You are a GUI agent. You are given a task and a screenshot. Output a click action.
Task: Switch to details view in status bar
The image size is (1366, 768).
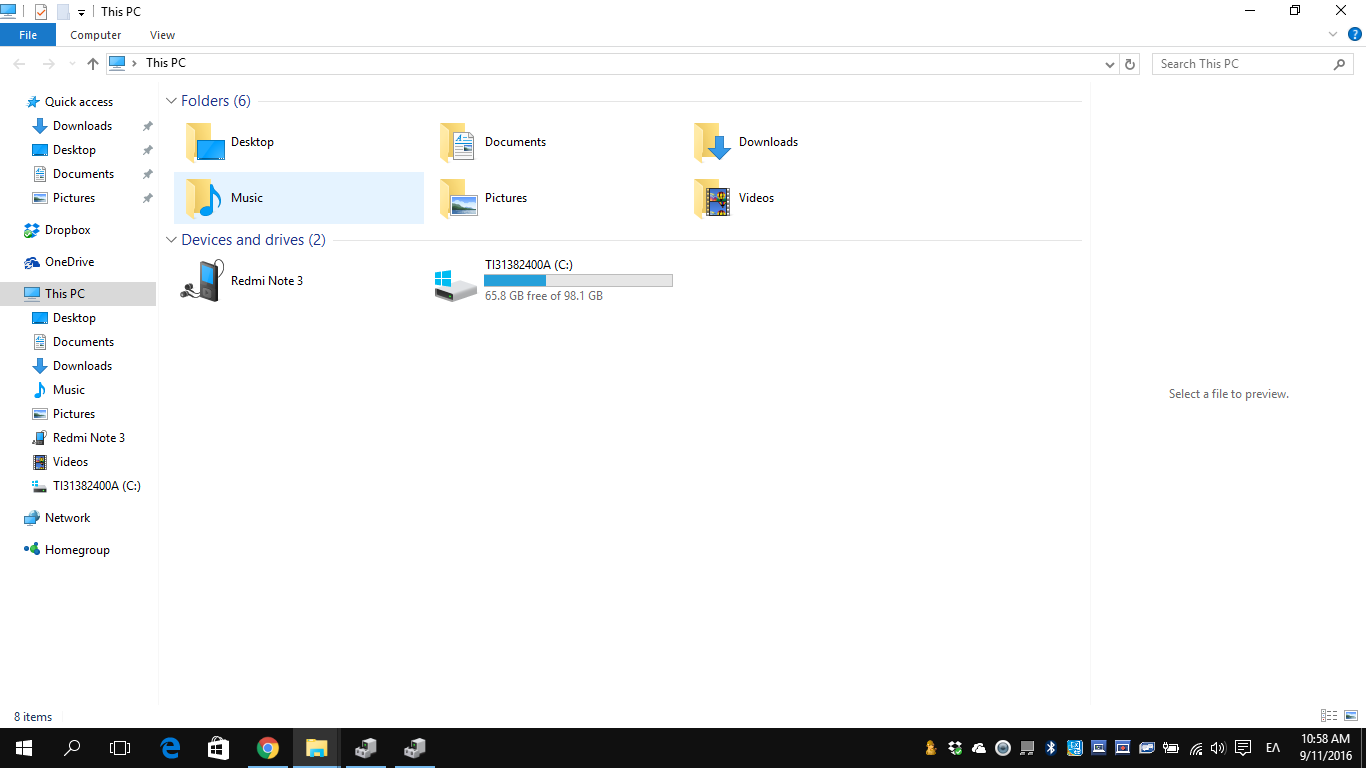(x=1329, y=716)
